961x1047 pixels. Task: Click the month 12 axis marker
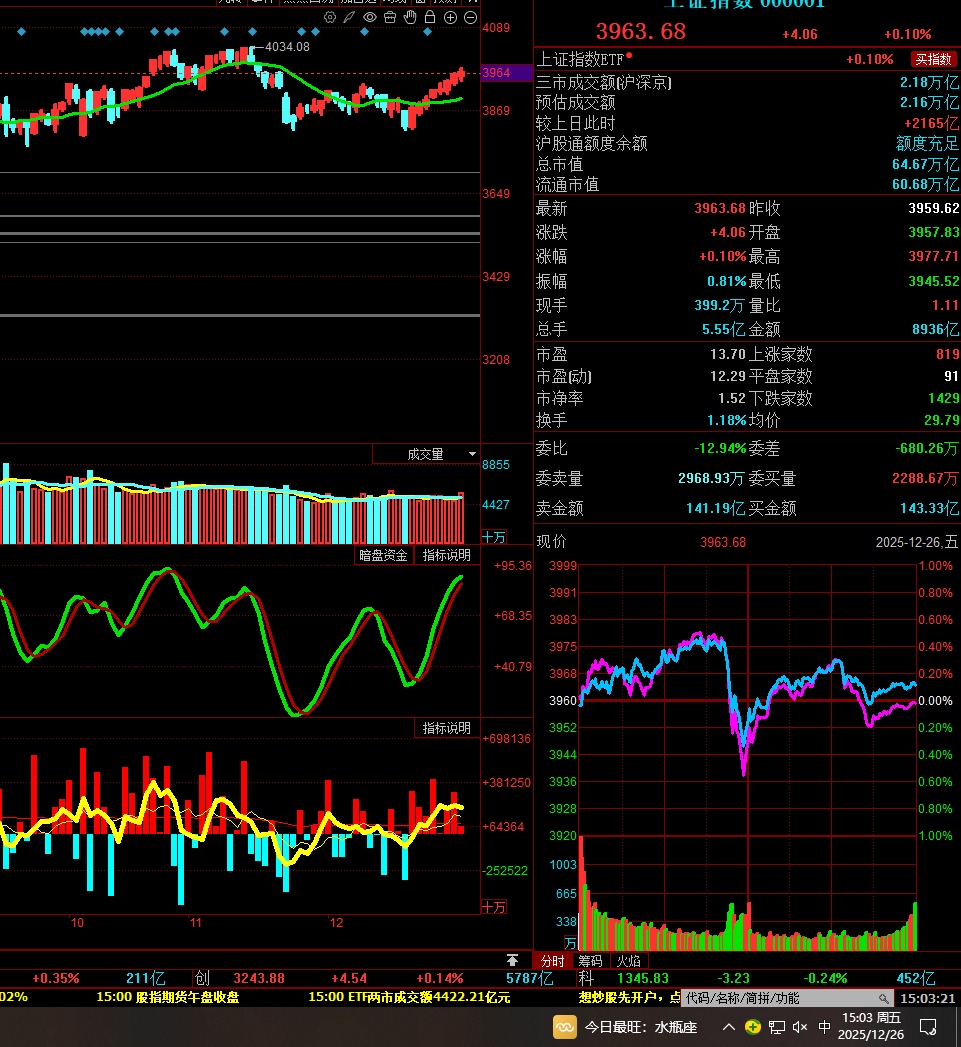pyautogui.click(x=337, y=923)
